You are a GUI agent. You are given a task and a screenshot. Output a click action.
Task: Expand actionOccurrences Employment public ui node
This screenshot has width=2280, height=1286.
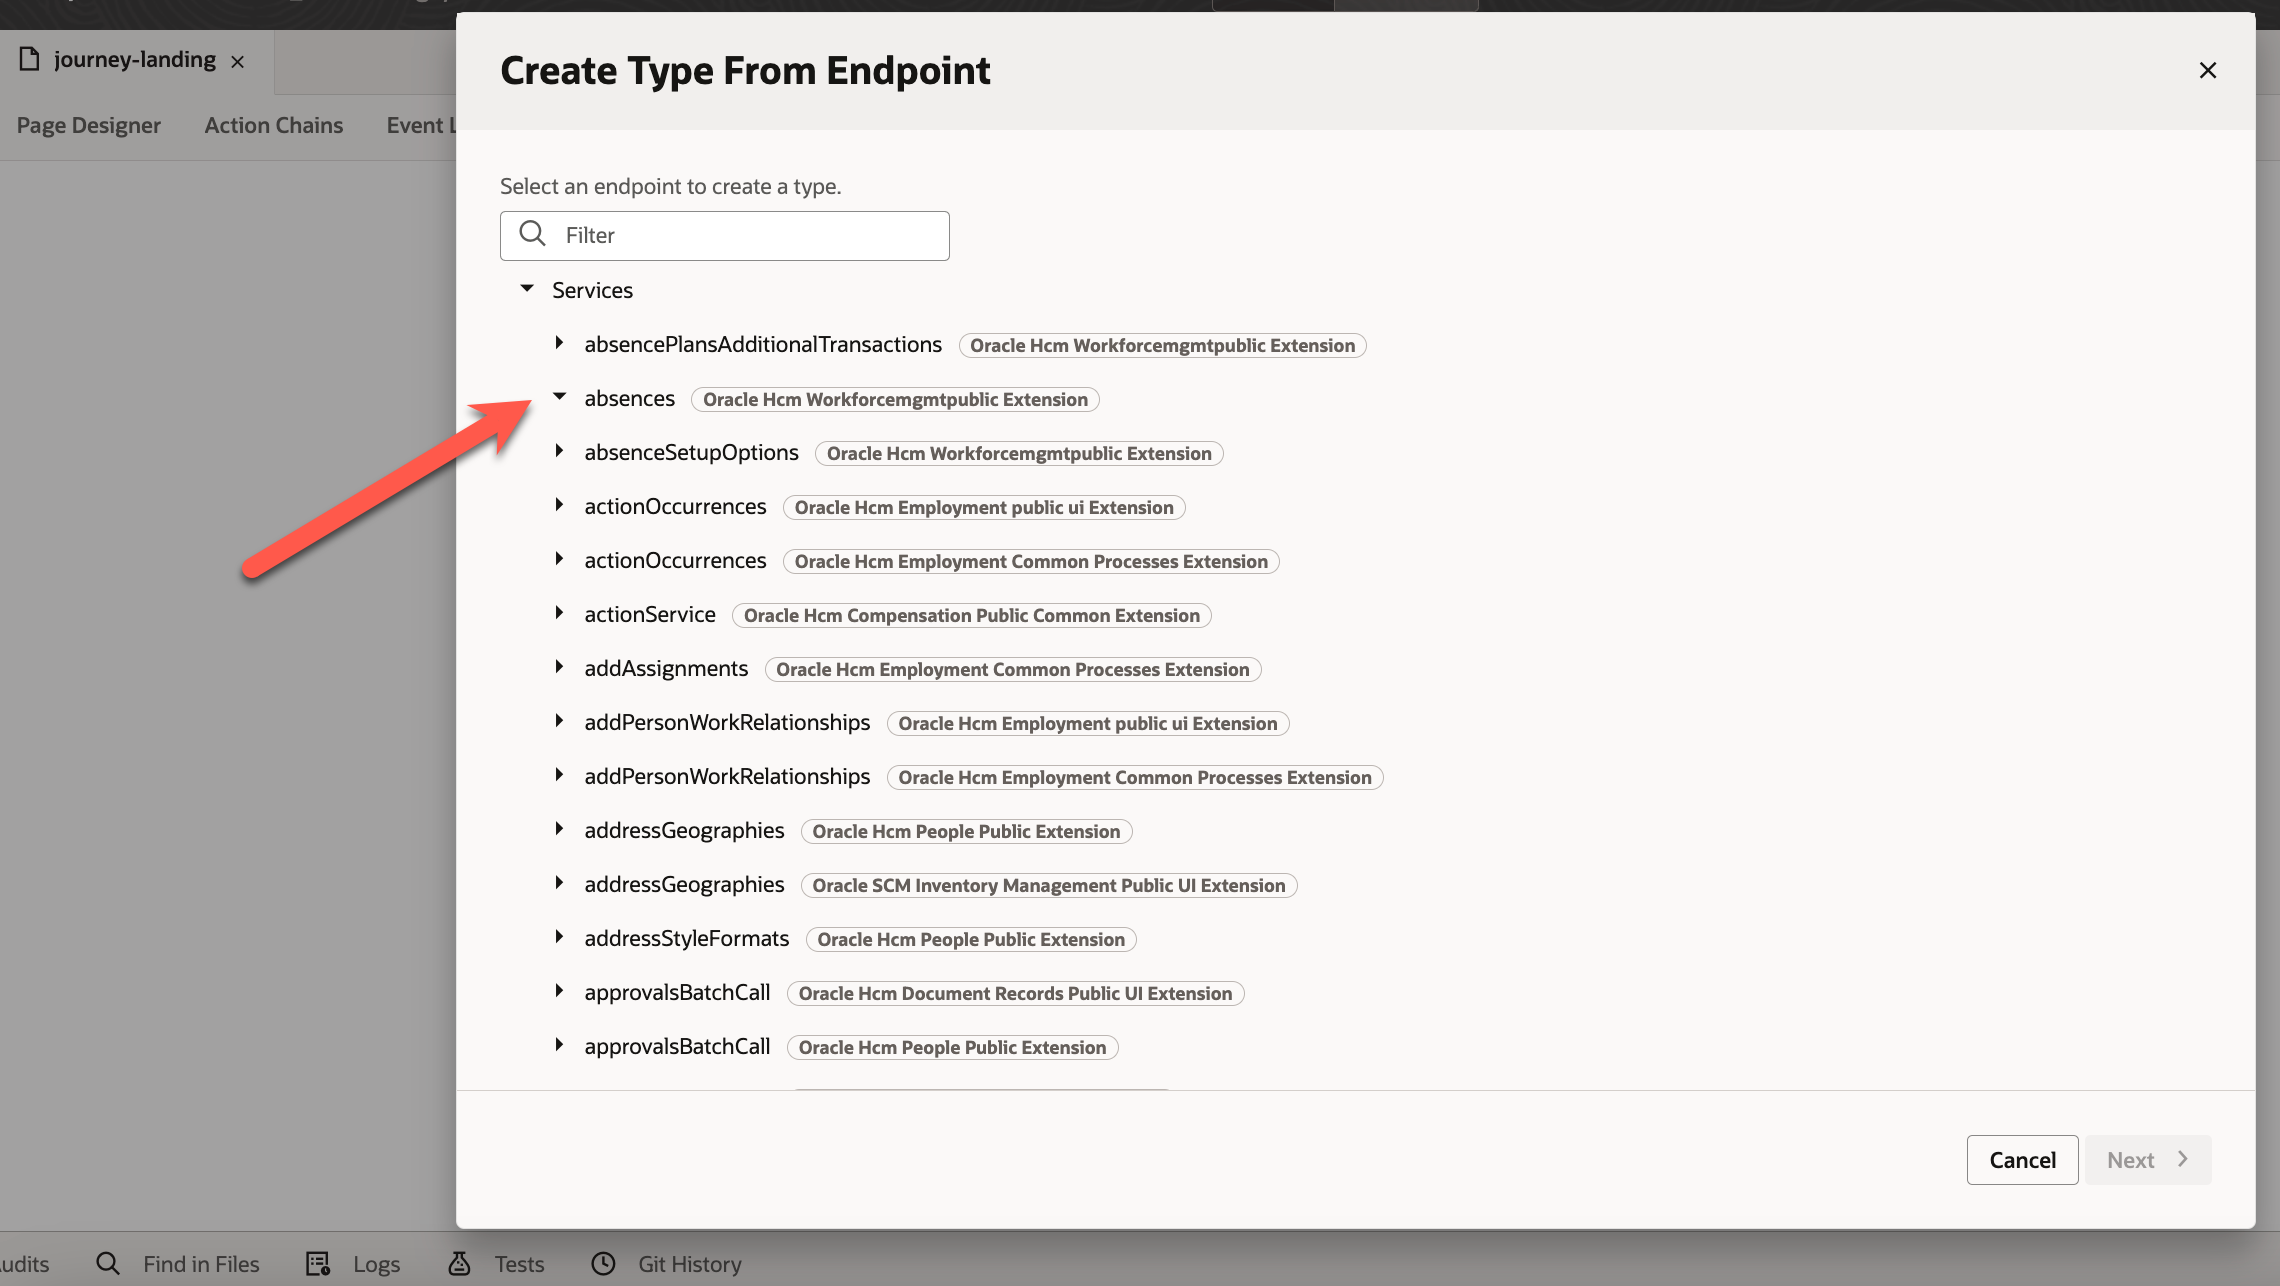pyautogui.click(x=559, y=505)
